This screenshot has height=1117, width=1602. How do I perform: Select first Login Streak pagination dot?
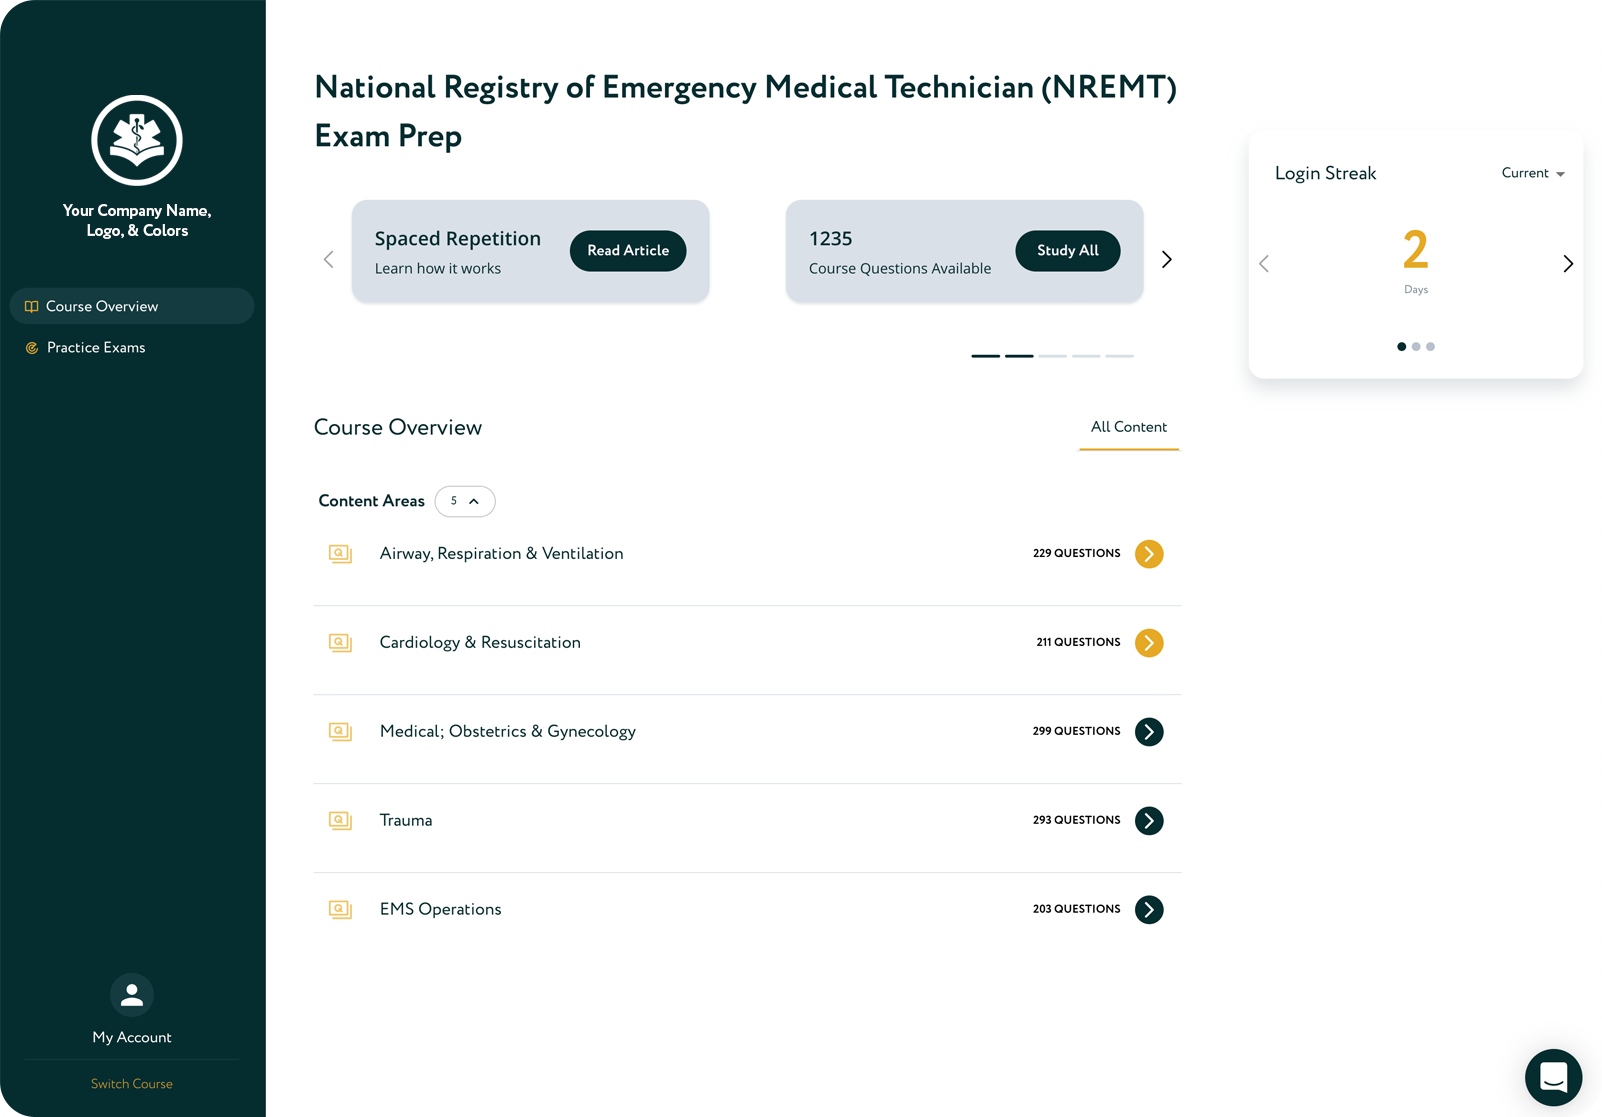[x=1401, y=347]
